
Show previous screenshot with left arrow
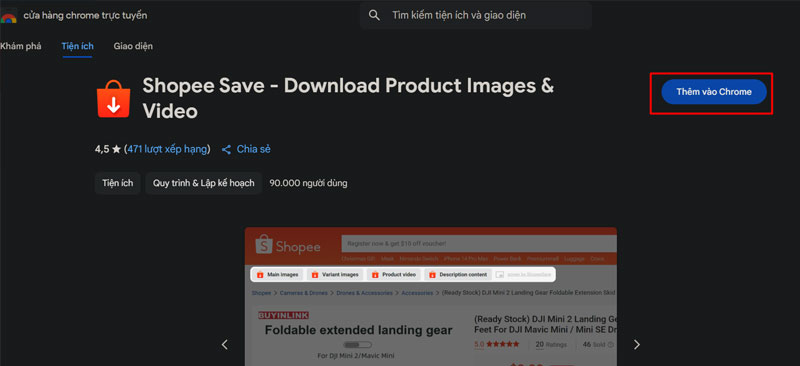pos(225,345)
